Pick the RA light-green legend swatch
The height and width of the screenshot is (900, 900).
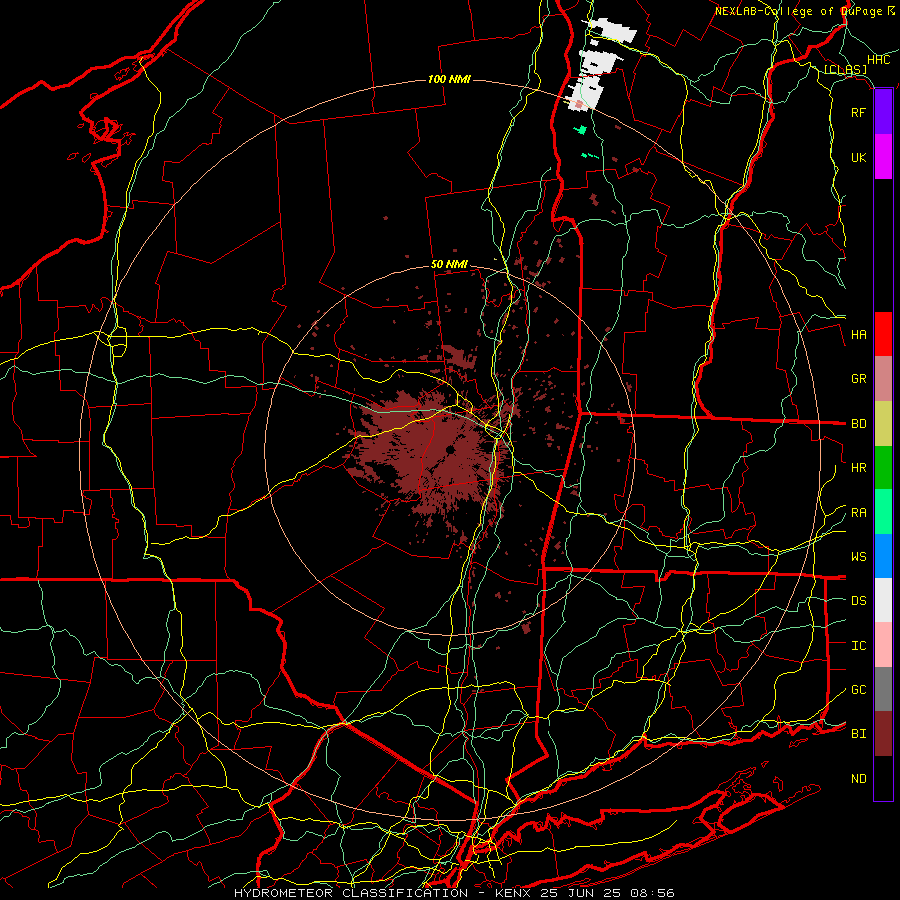click(883, 512)
